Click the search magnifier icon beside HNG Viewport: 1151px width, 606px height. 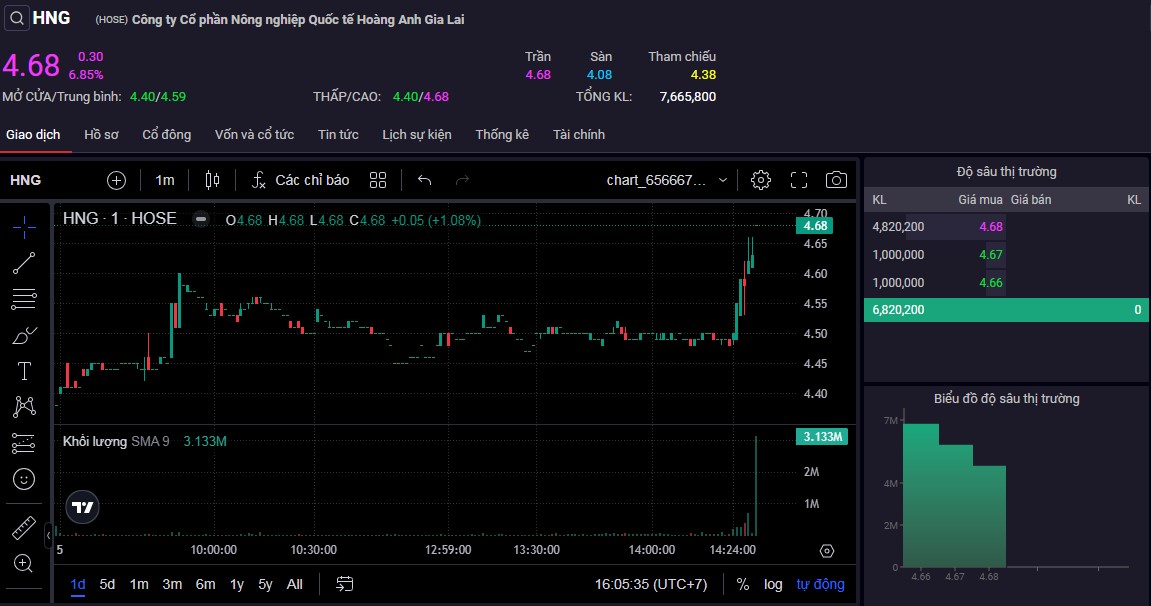click(x=17, y=18)
